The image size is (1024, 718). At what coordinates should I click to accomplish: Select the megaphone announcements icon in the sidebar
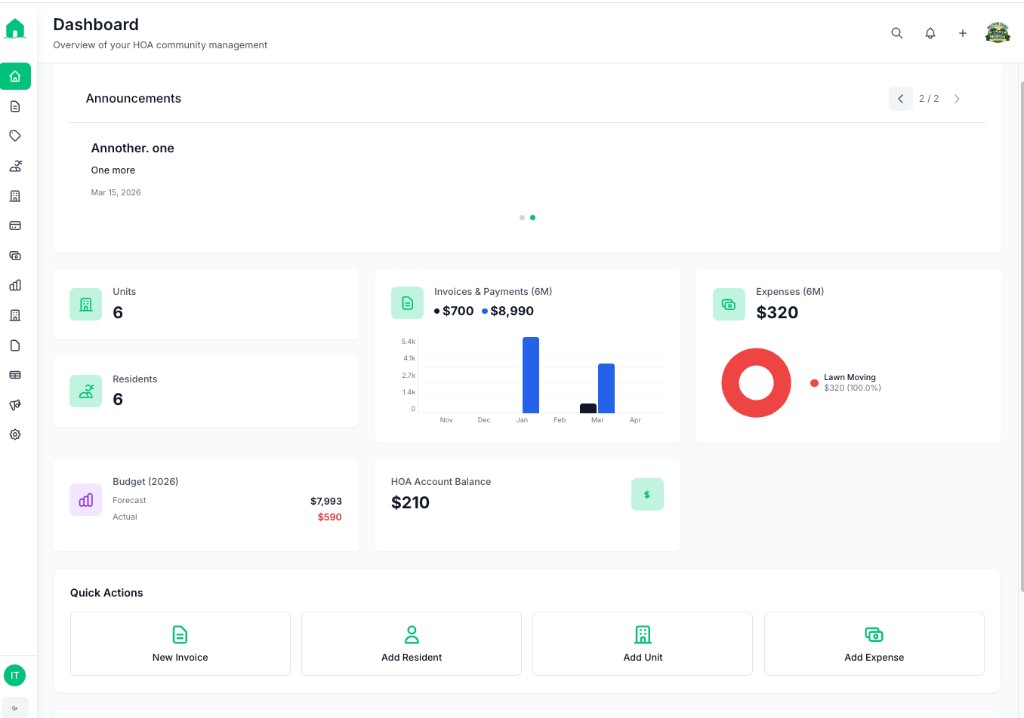(x=15, y=404)
